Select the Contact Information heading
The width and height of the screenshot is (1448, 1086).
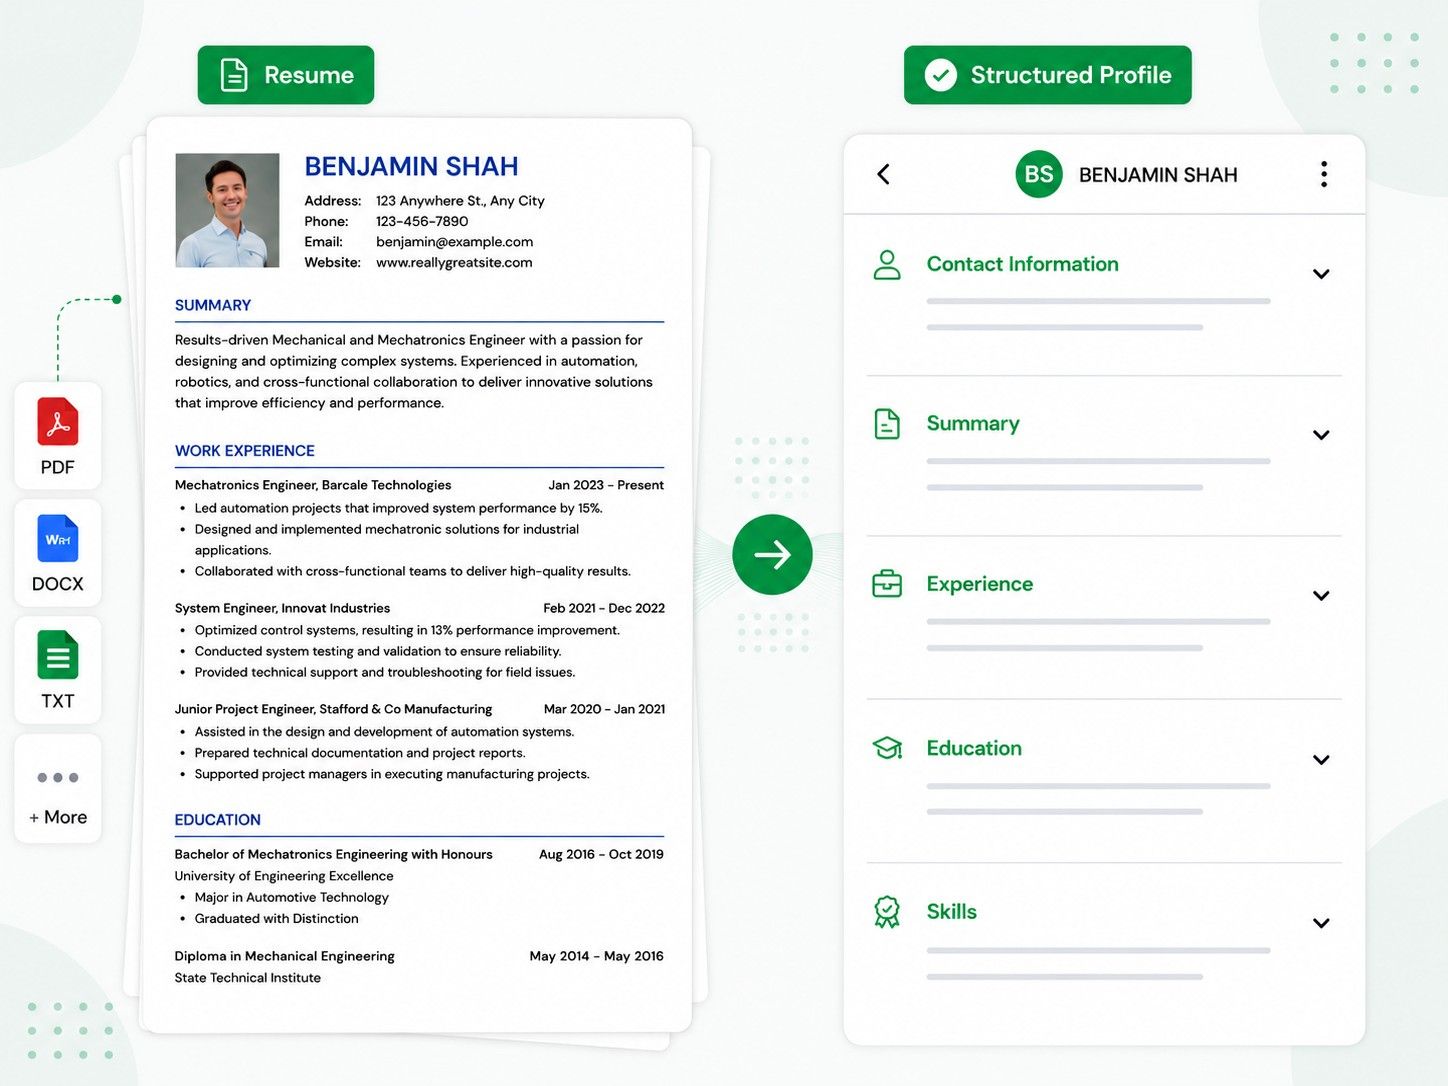1022,264
